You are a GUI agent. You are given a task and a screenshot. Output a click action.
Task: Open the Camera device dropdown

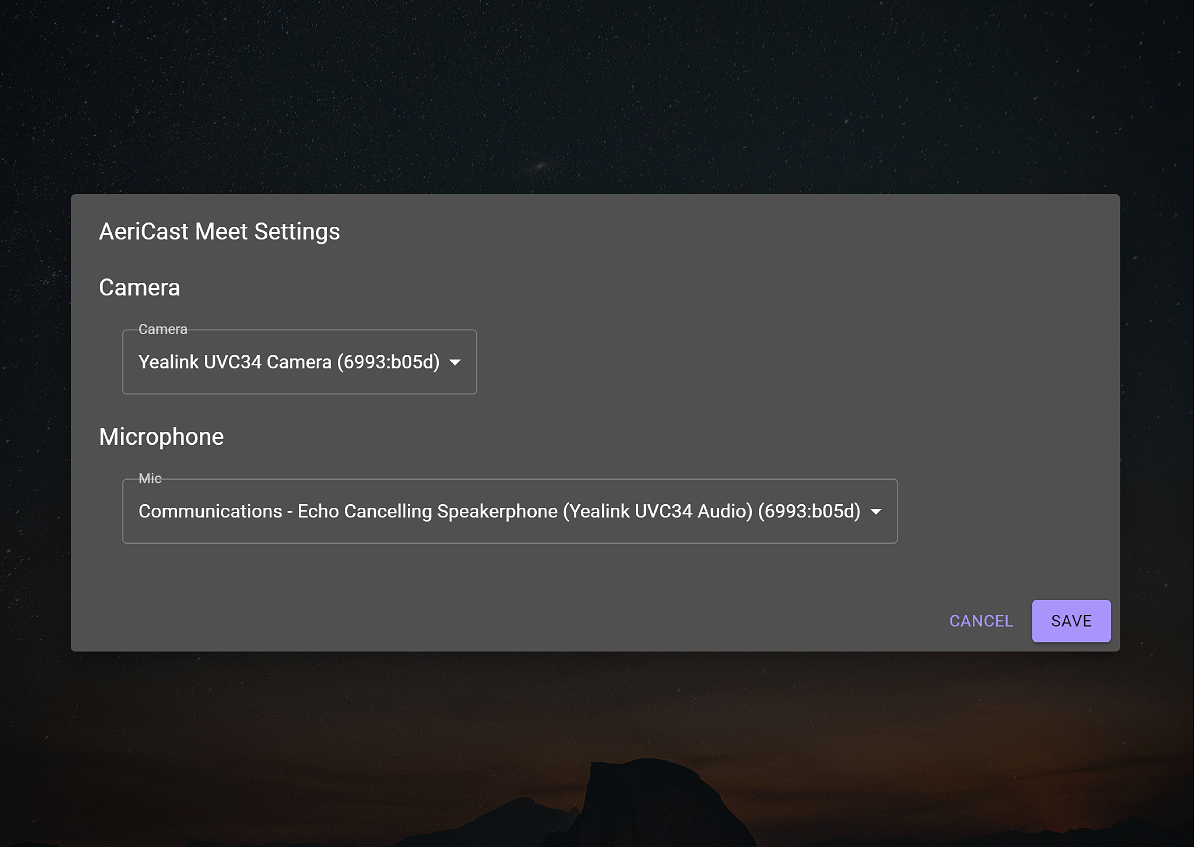click(299, 362)
